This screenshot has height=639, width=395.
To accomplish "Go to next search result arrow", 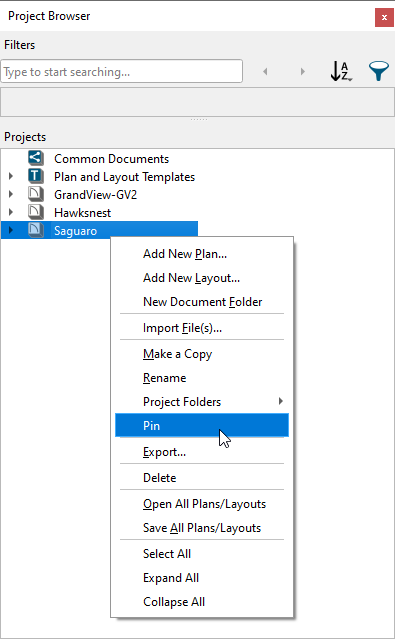I will point(302,72).
